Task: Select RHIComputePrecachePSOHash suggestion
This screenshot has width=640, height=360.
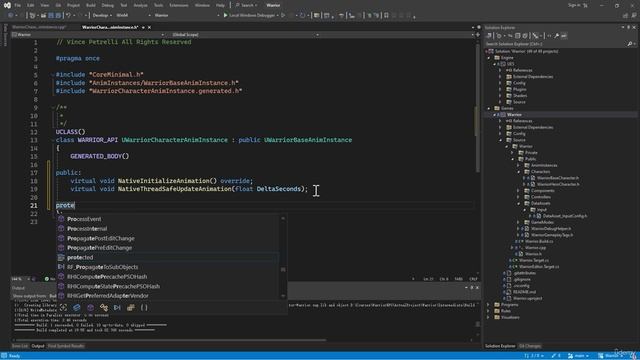Action: (167, 277)
